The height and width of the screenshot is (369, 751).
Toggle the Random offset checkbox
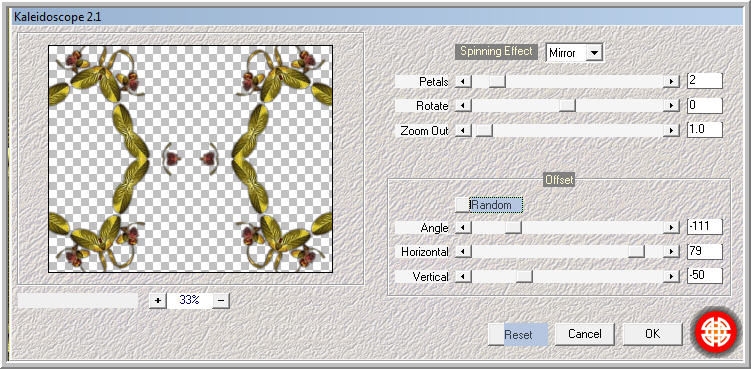[462, 205]
